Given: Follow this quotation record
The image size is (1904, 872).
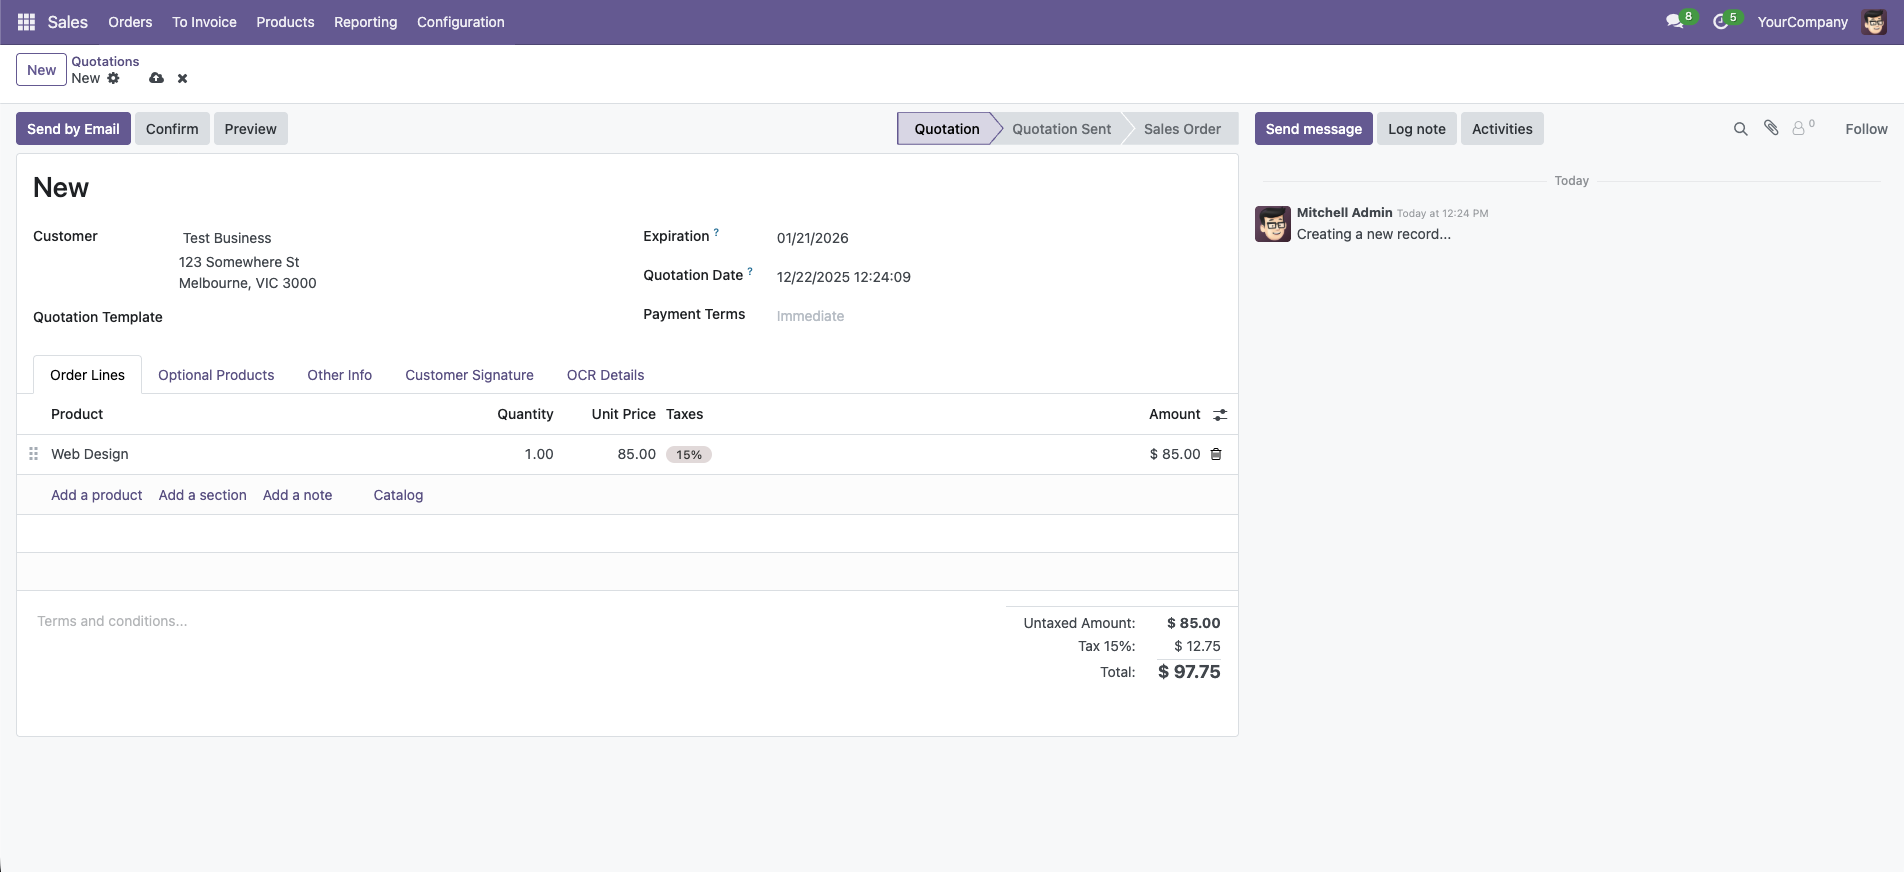Looking at the screenshot, I should click(x=1866, y=129).
